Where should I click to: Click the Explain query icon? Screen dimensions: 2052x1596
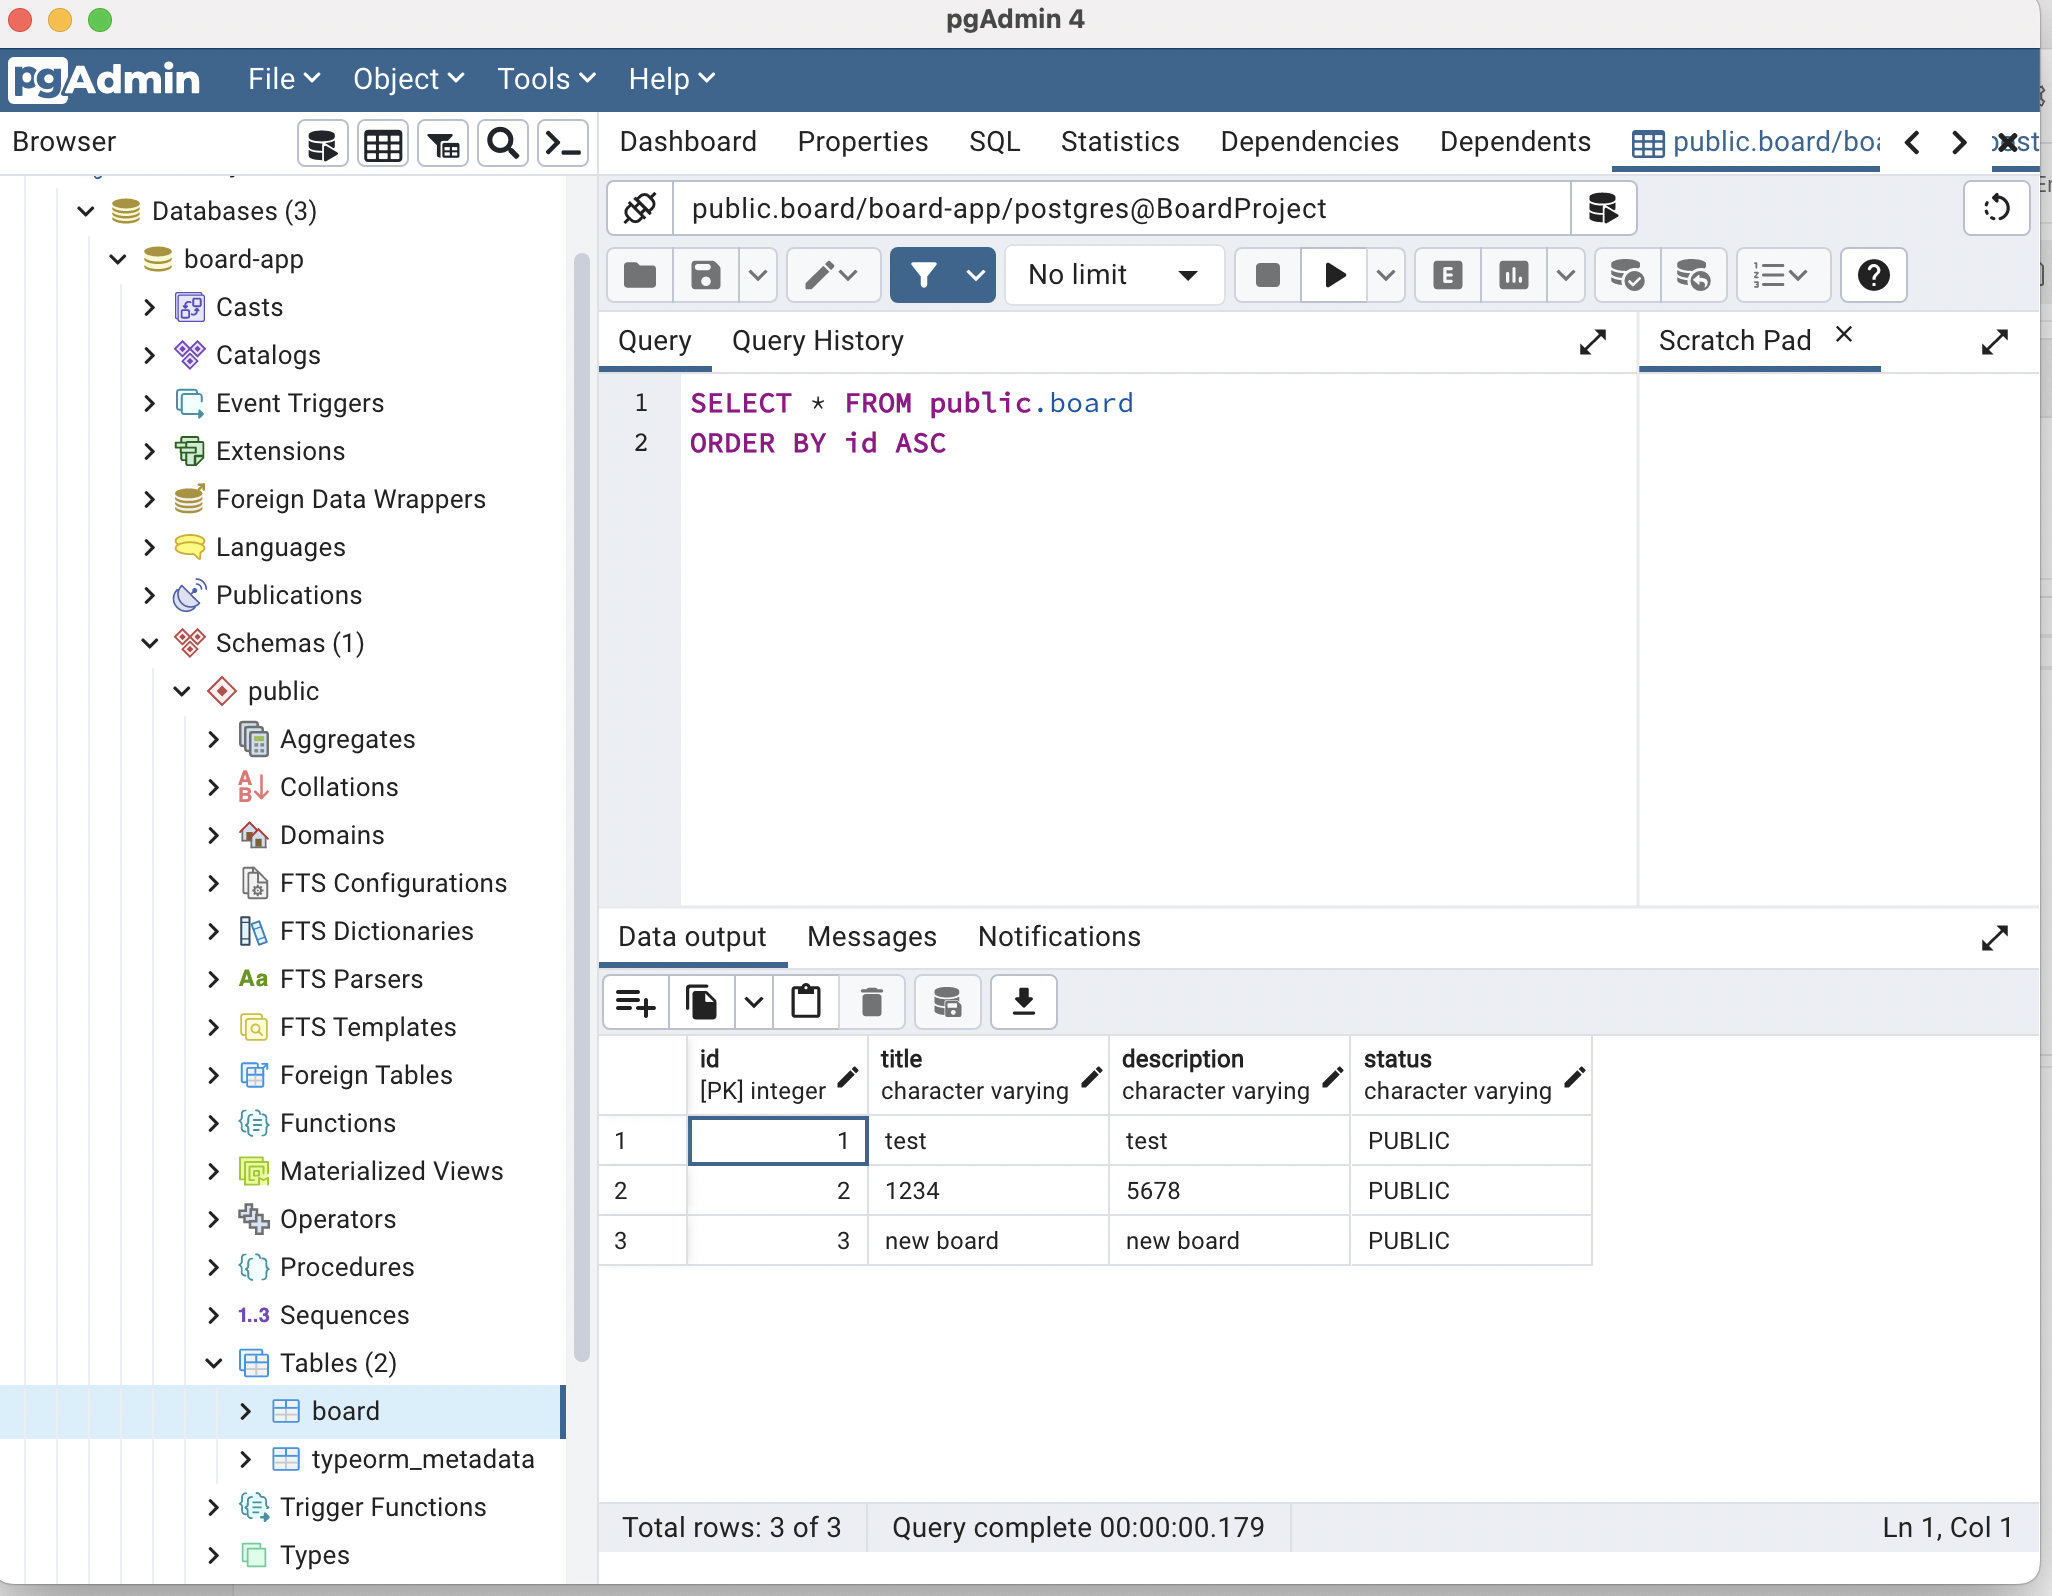[1447, 275]
